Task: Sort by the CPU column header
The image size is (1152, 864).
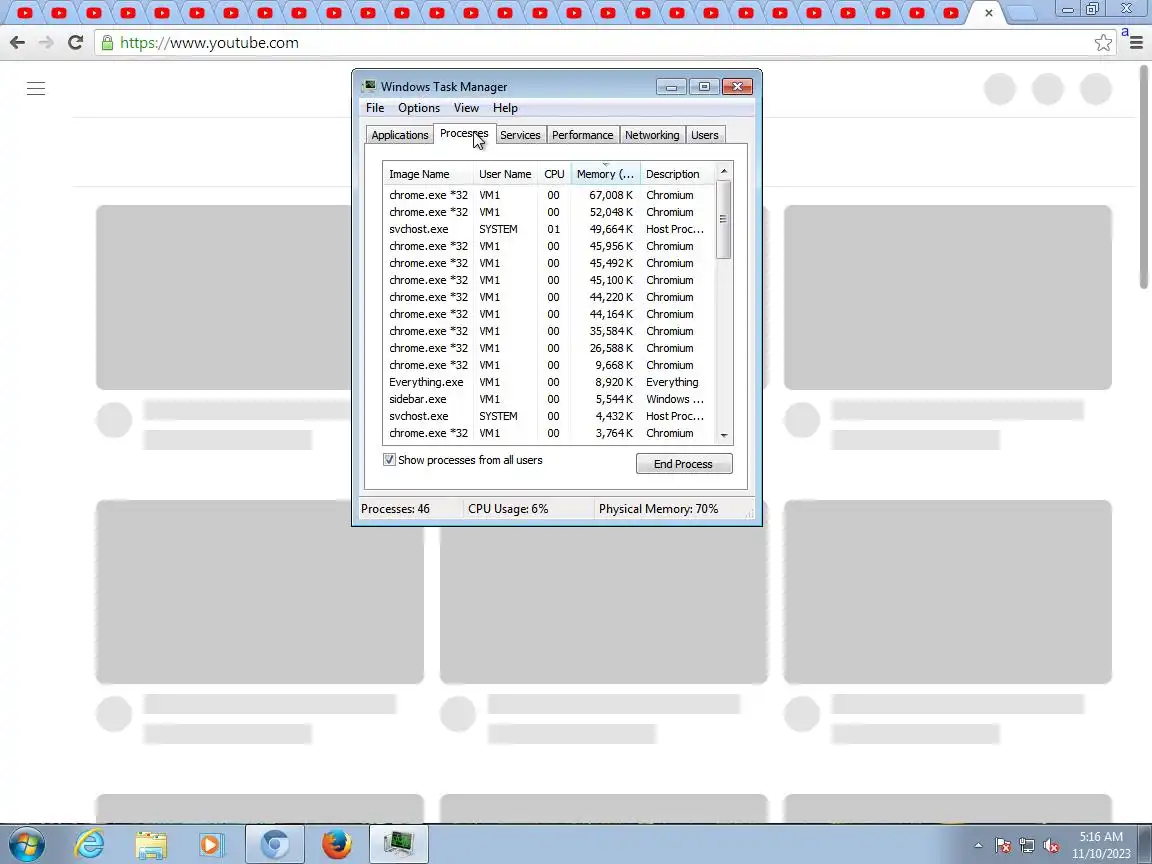Action: [x=555, y=174]
